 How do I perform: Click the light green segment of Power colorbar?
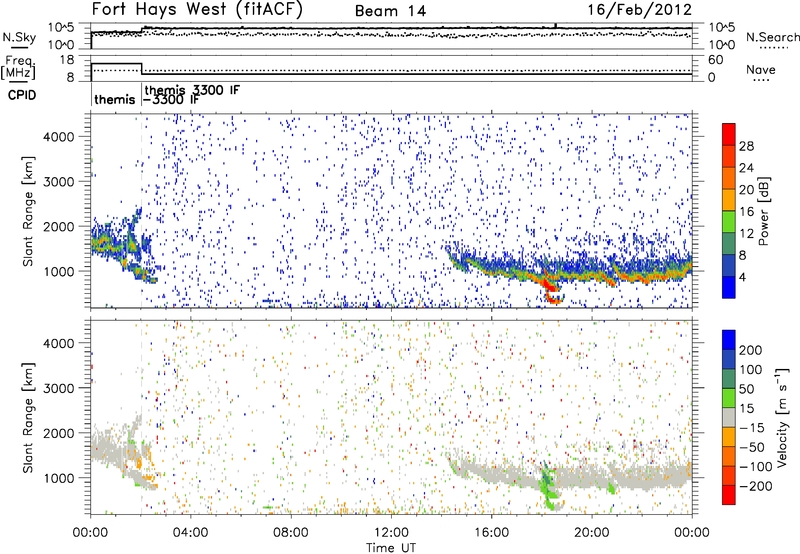pos(729,221)
